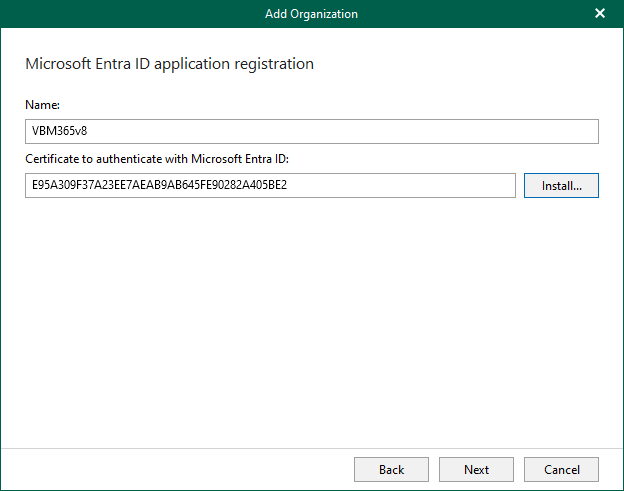Proceed with the Next button
The image size is (624, 491).
tap(477, 469)
